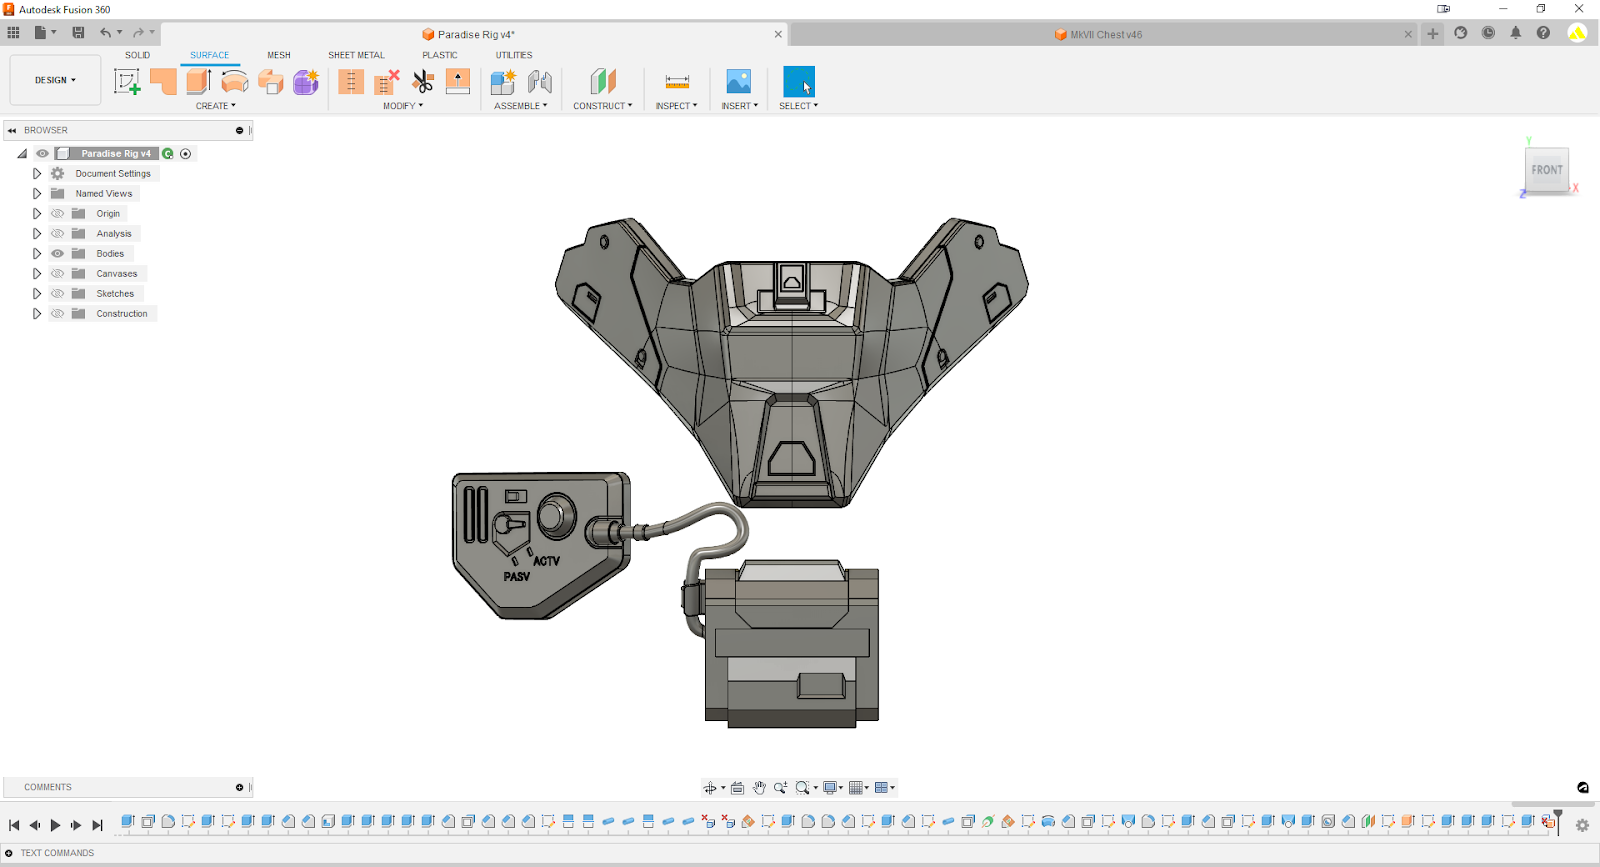The height and width of the screenshot is (867, 1600).
Task: Click the Save disk icon
Action: [78, 33]
